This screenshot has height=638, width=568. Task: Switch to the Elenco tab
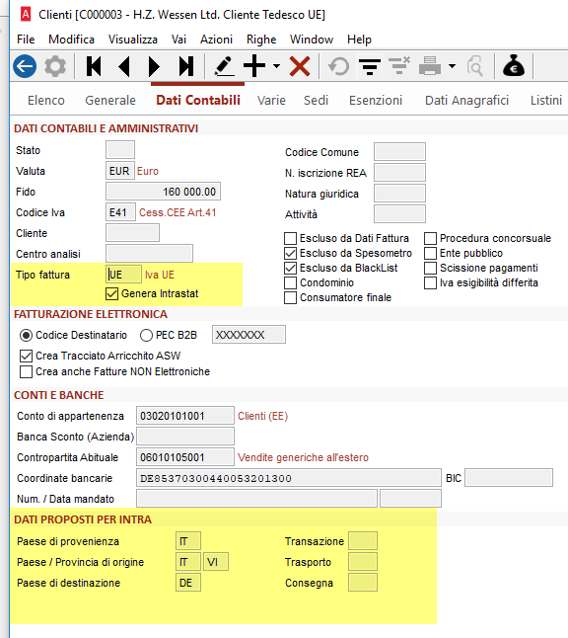46,100
